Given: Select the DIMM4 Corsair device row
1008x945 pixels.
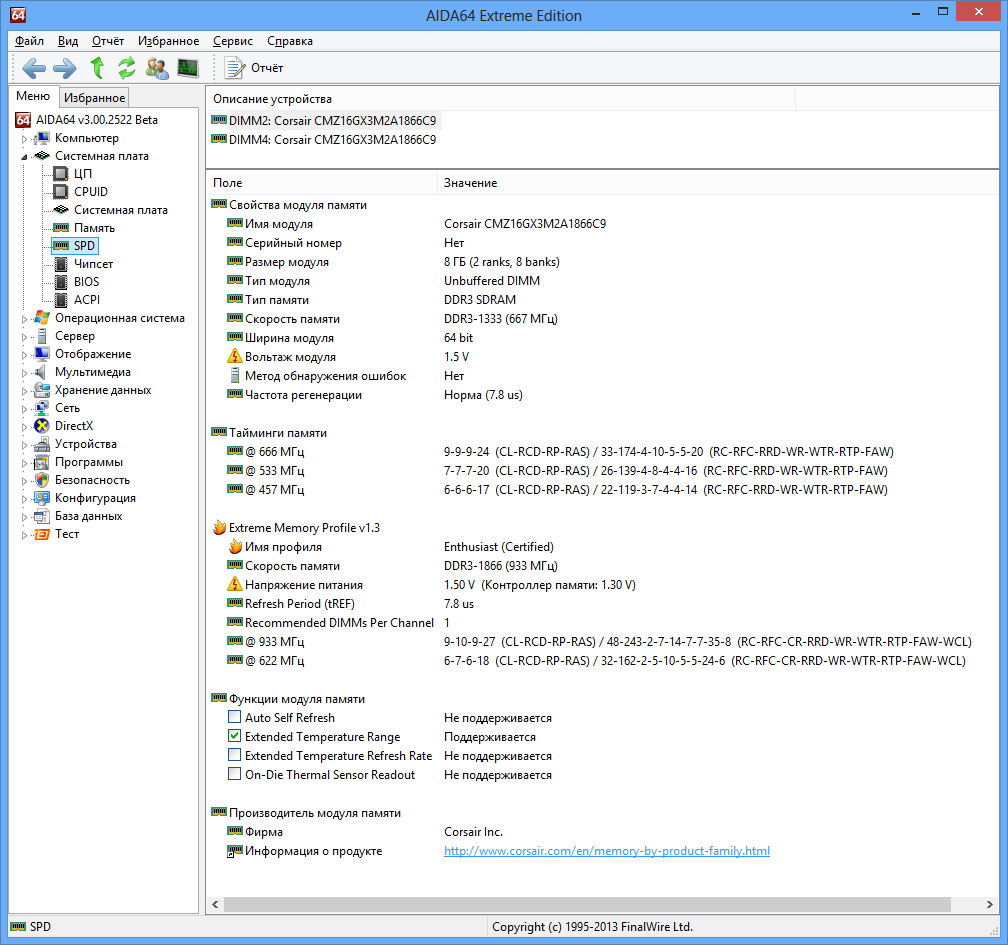Looking at the screenshot, I should coord(325,140).
